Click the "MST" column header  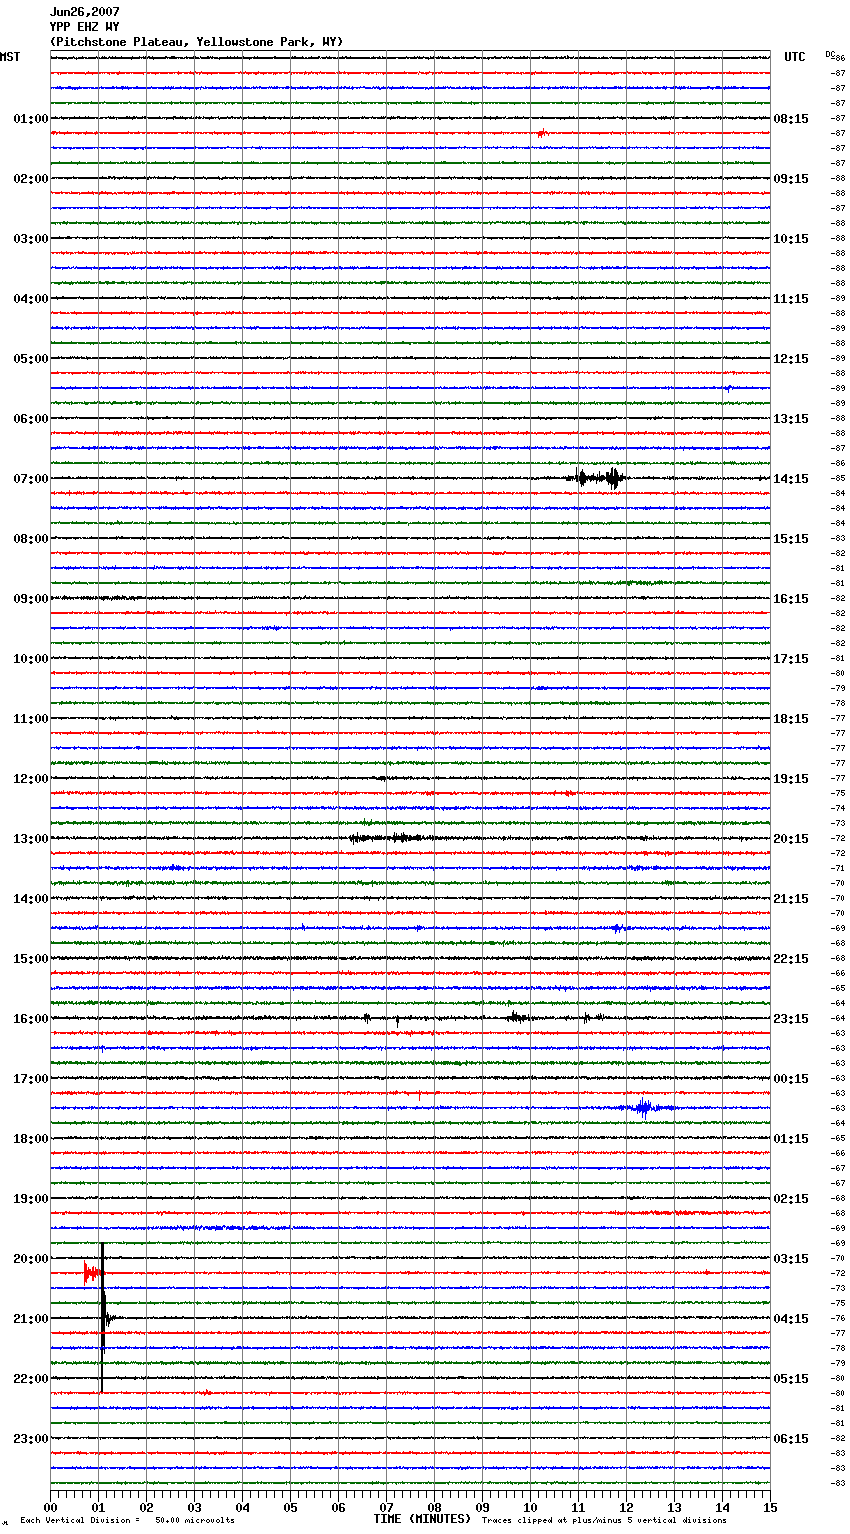point(10,57)
